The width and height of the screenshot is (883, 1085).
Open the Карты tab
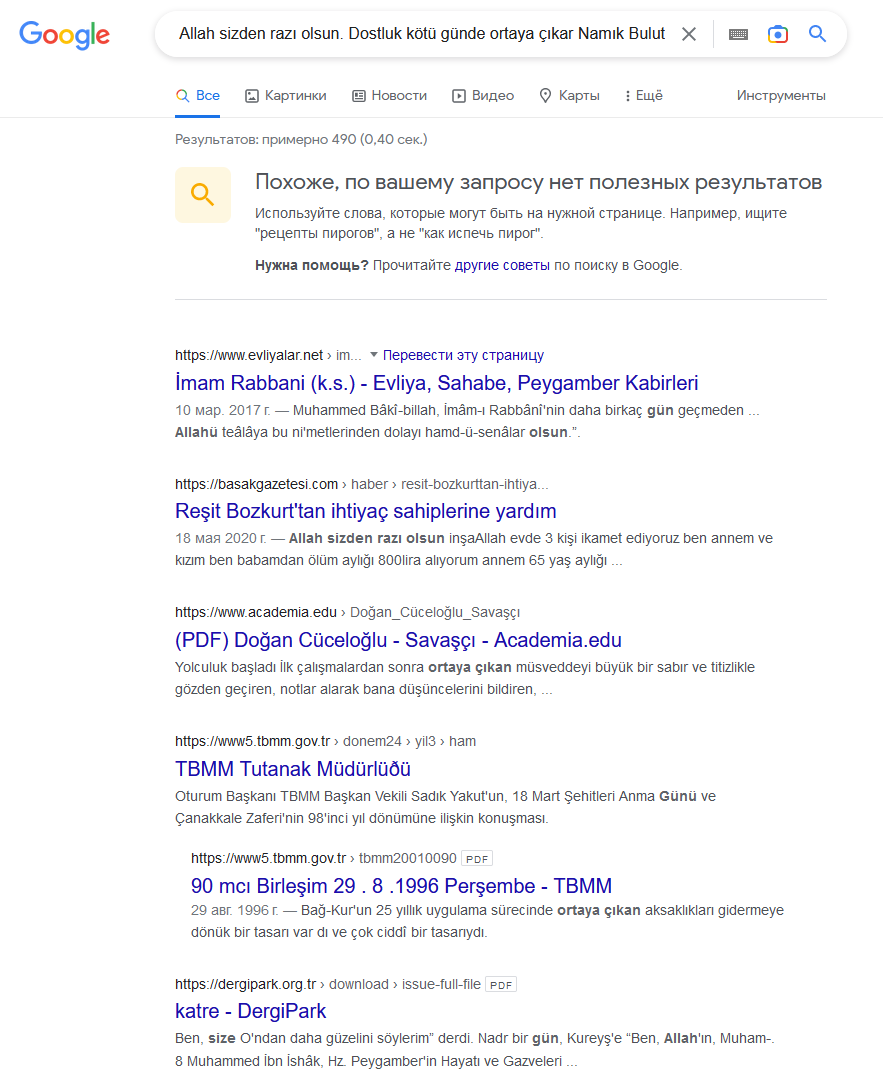(570, 95)
